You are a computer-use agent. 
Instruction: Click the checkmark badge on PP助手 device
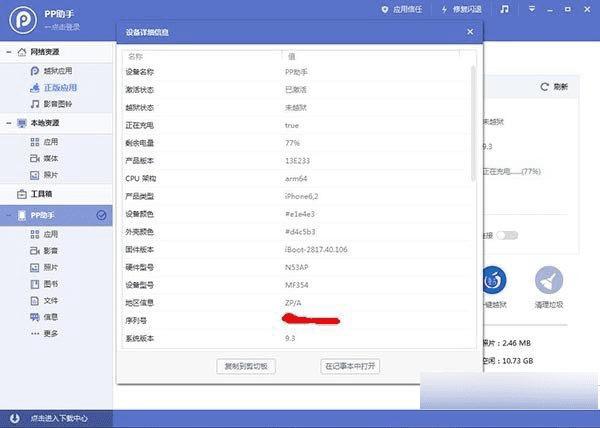tap(101, 215)
